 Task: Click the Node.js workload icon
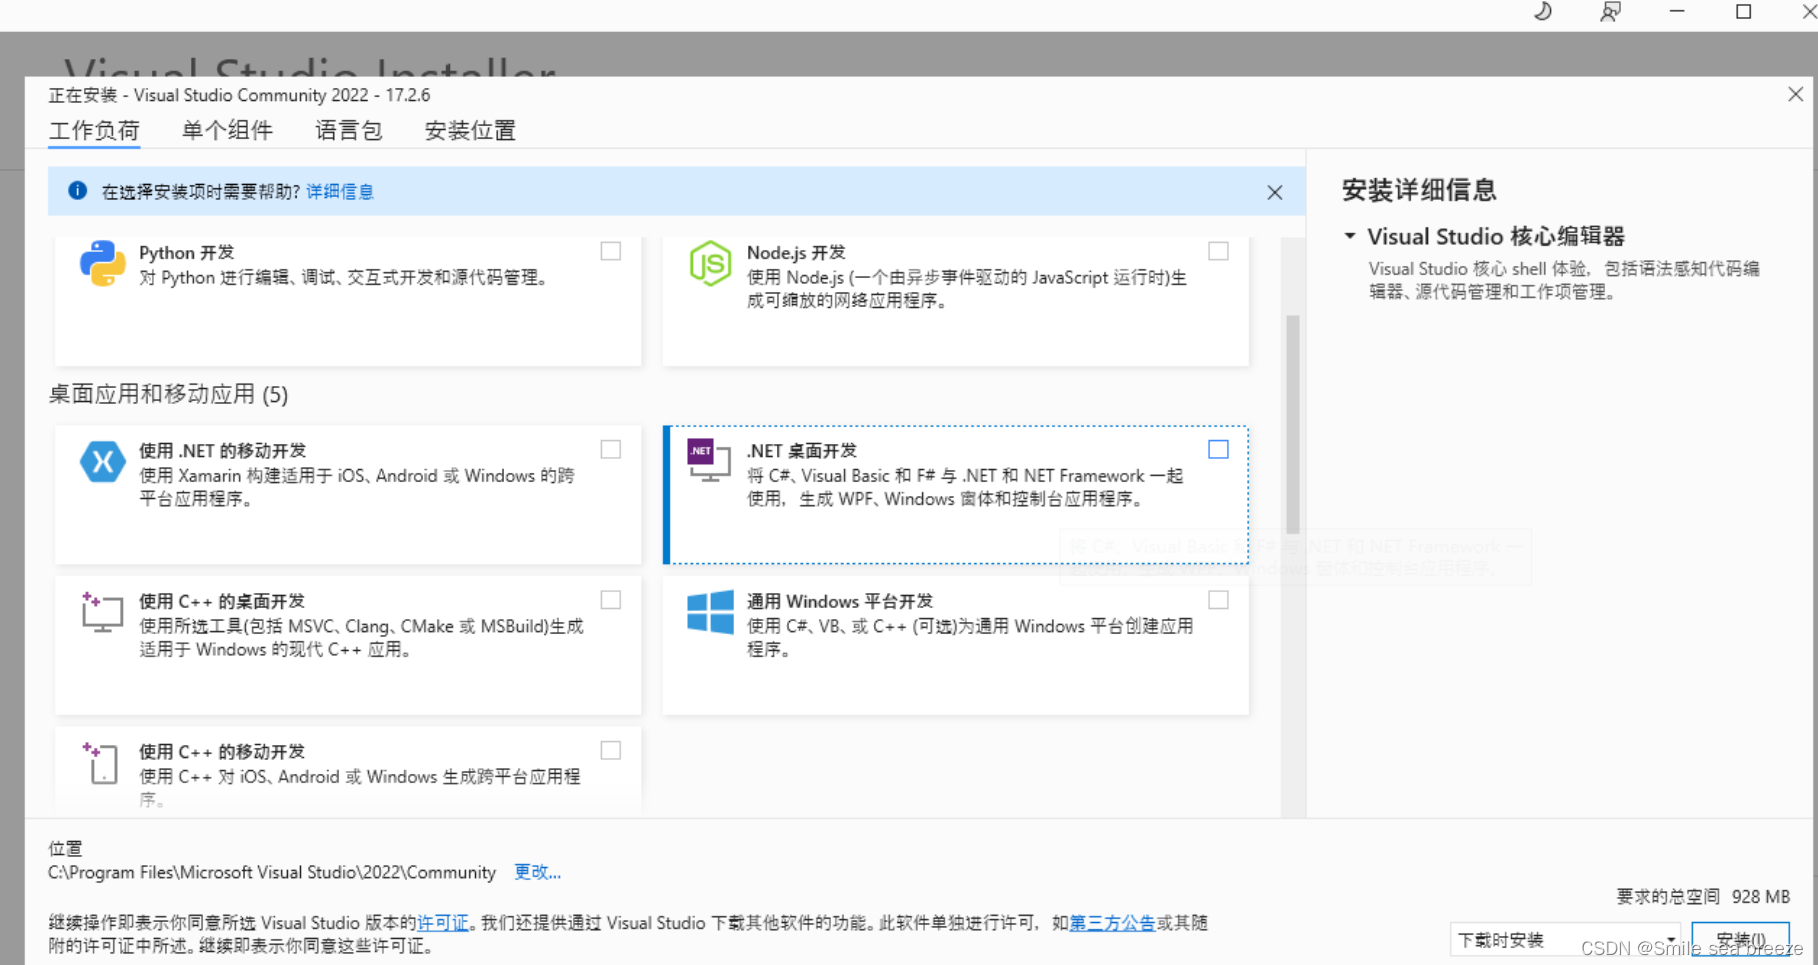click(710, 264)
